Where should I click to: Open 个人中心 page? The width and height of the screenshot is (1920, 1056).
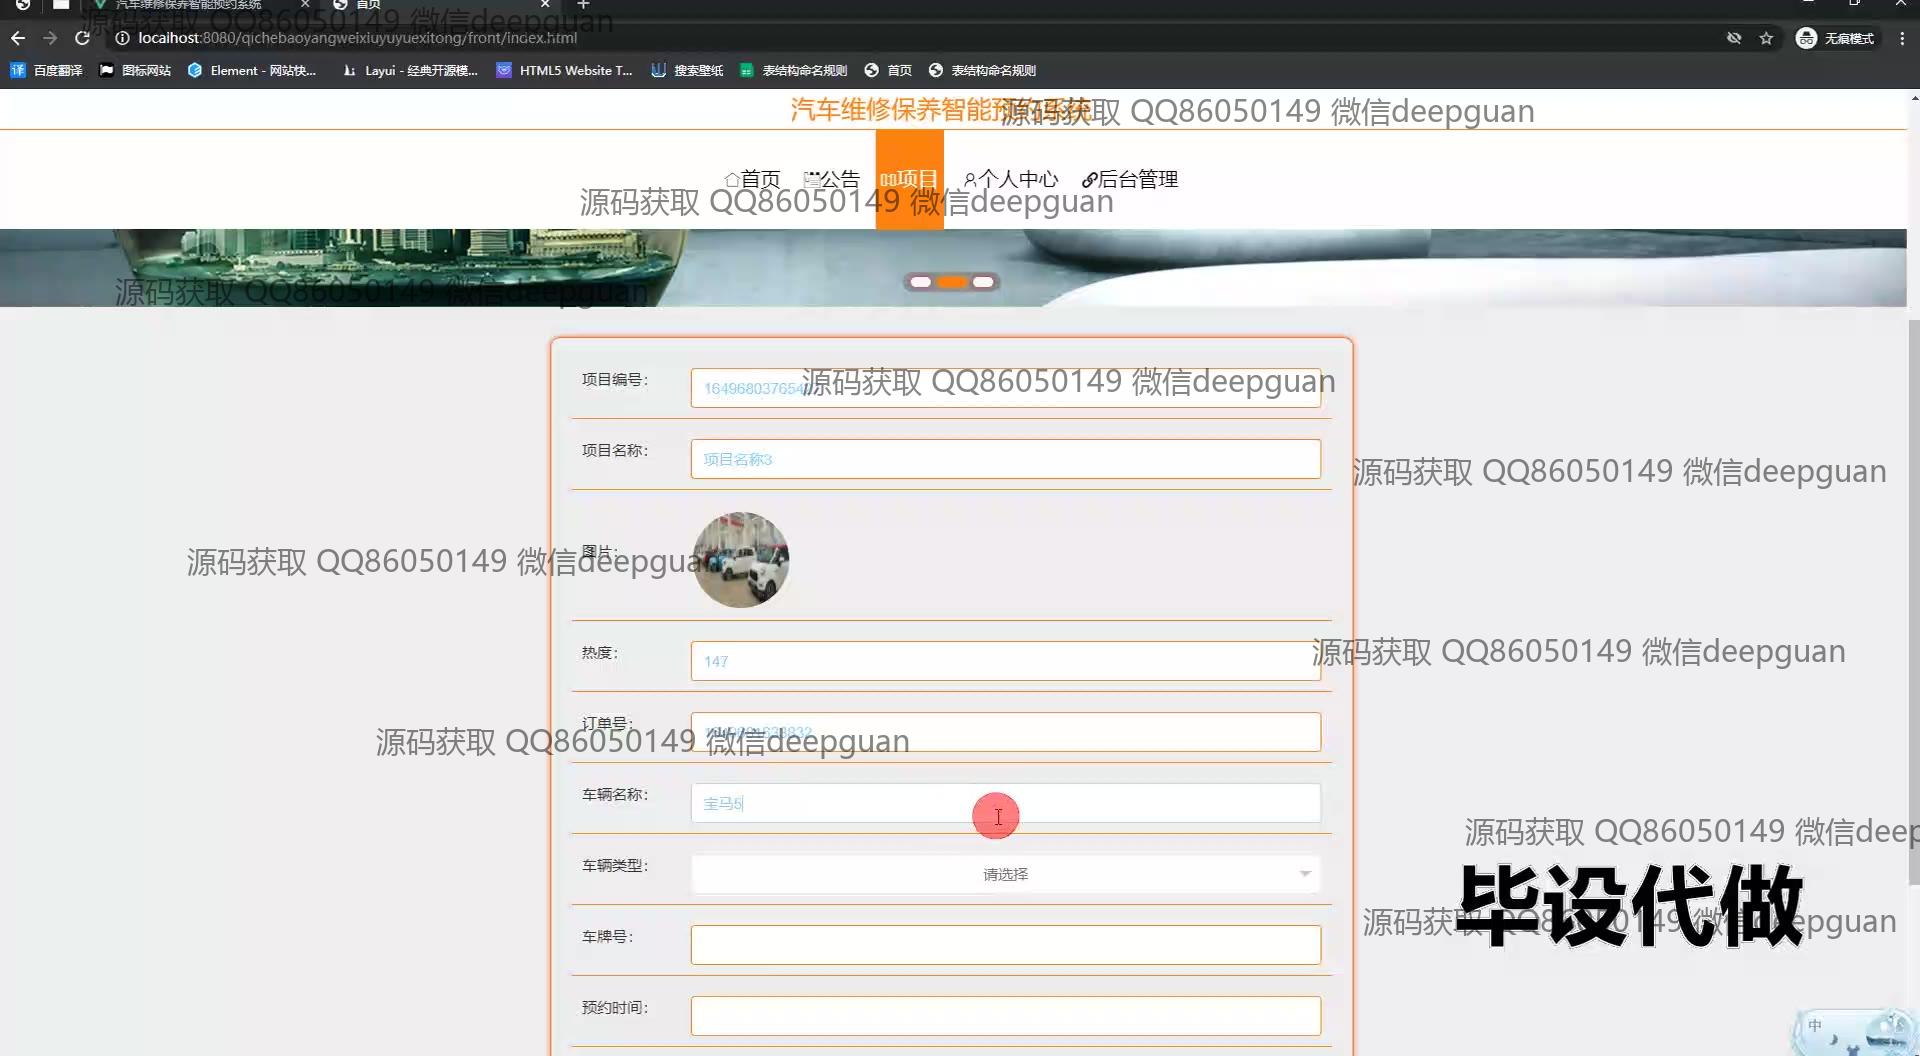[1010, 179]
